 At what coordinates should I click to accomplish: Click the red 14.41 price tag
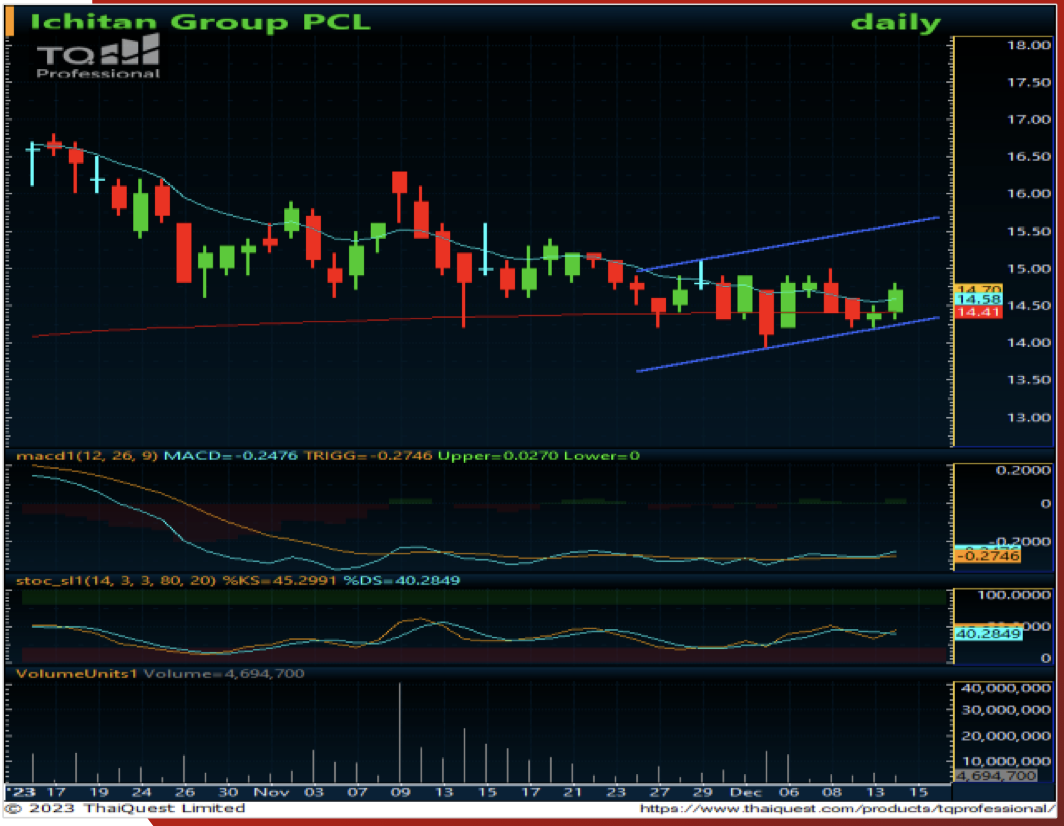978,312
